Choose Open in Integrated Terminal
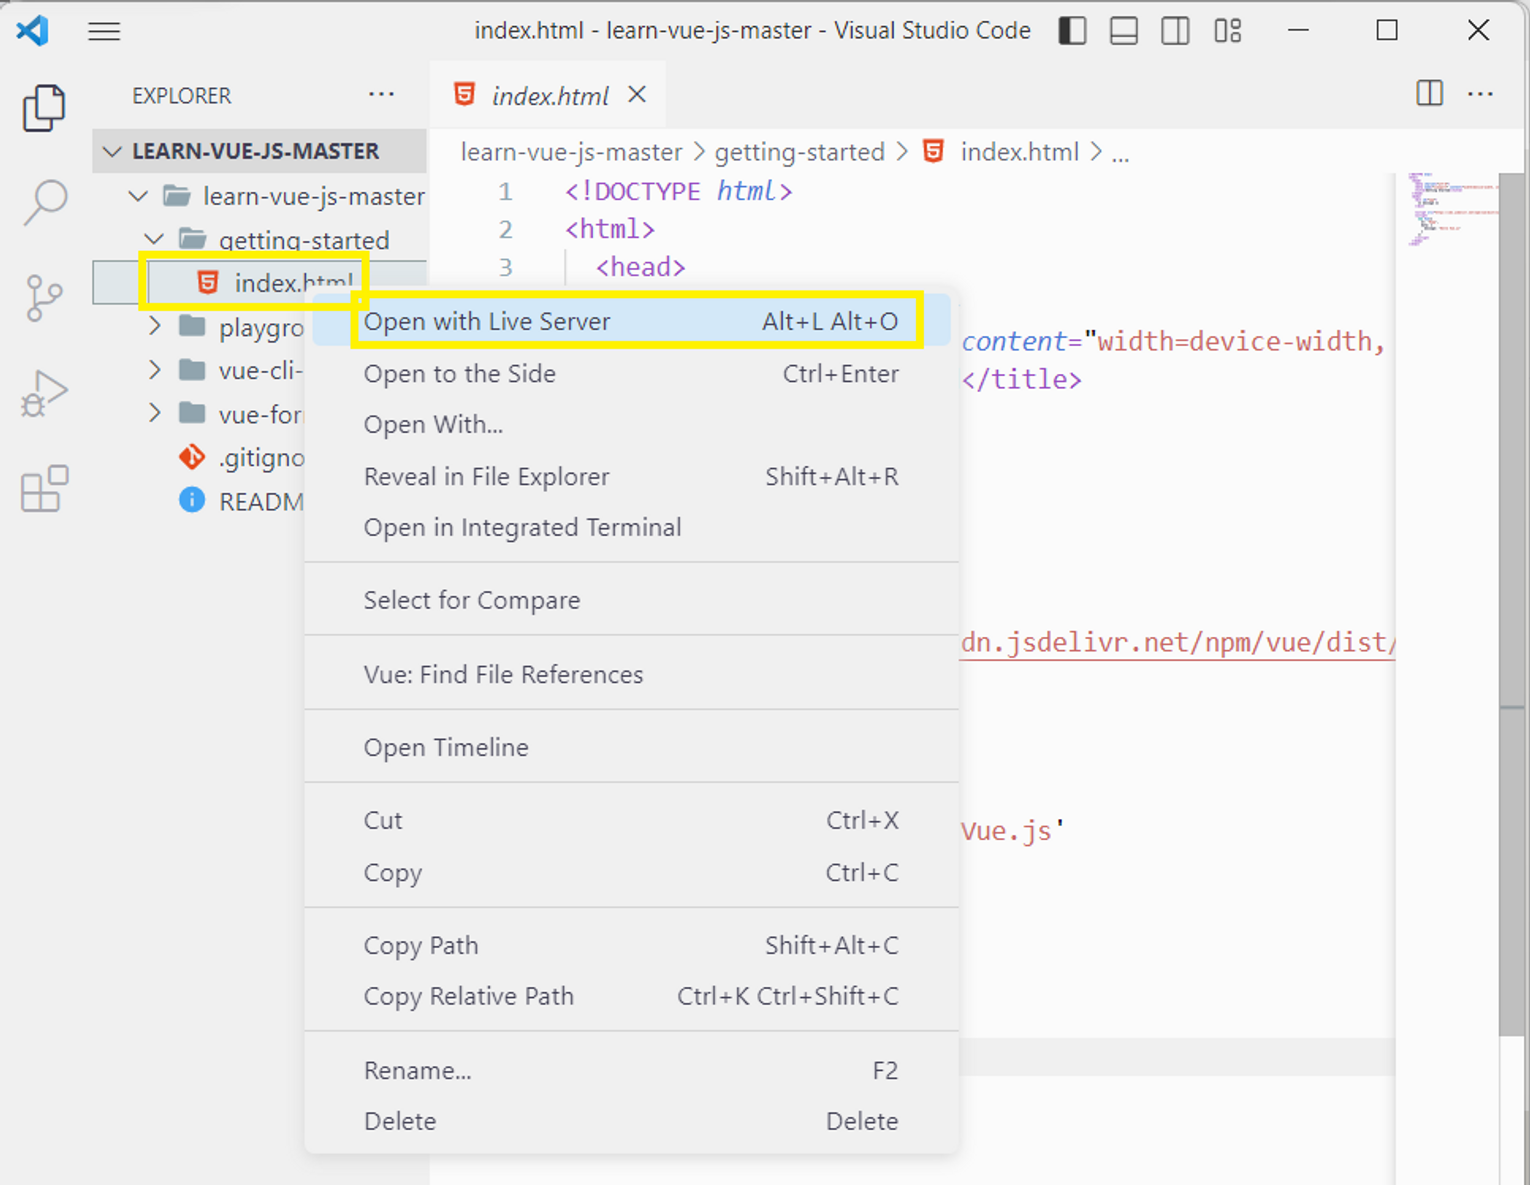The height and width of the screenshot is (1185, 1530). pos(631,527)
